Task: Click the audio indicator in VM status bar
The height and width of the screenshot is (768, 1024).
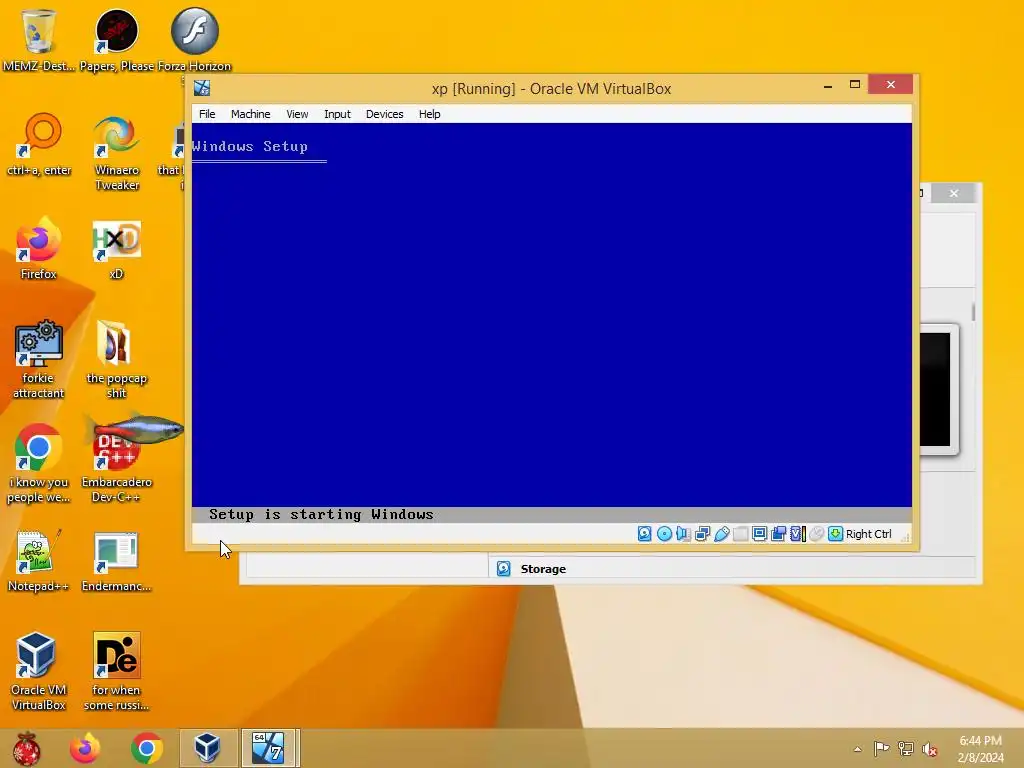Action: 683,534
